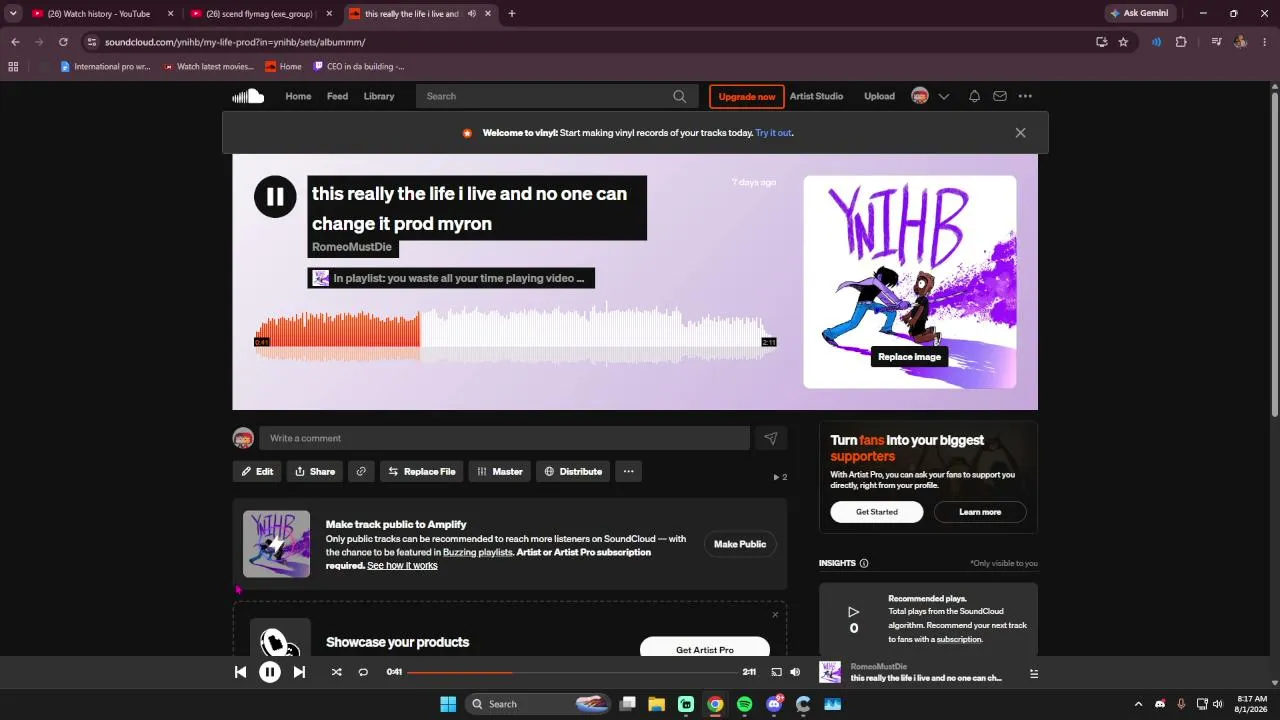
Task: Click the SoundCloud logo in the header
Action: 248,96
